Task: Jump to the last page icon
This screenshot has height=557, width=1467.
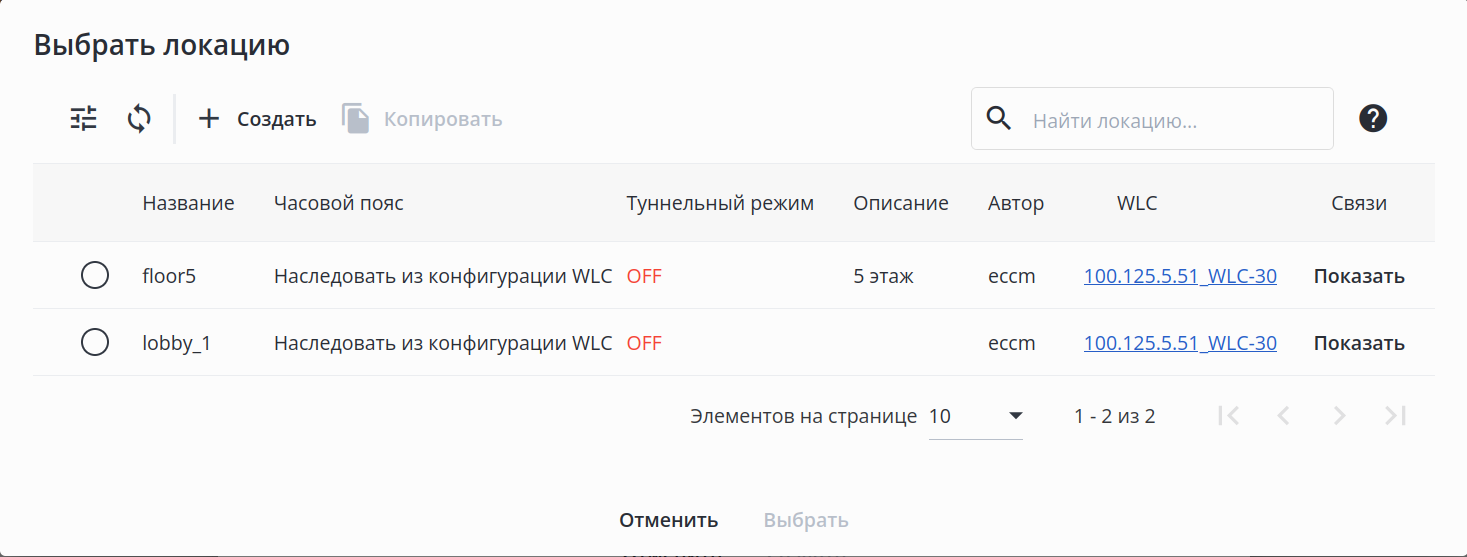Action: tap(1395, 416)
